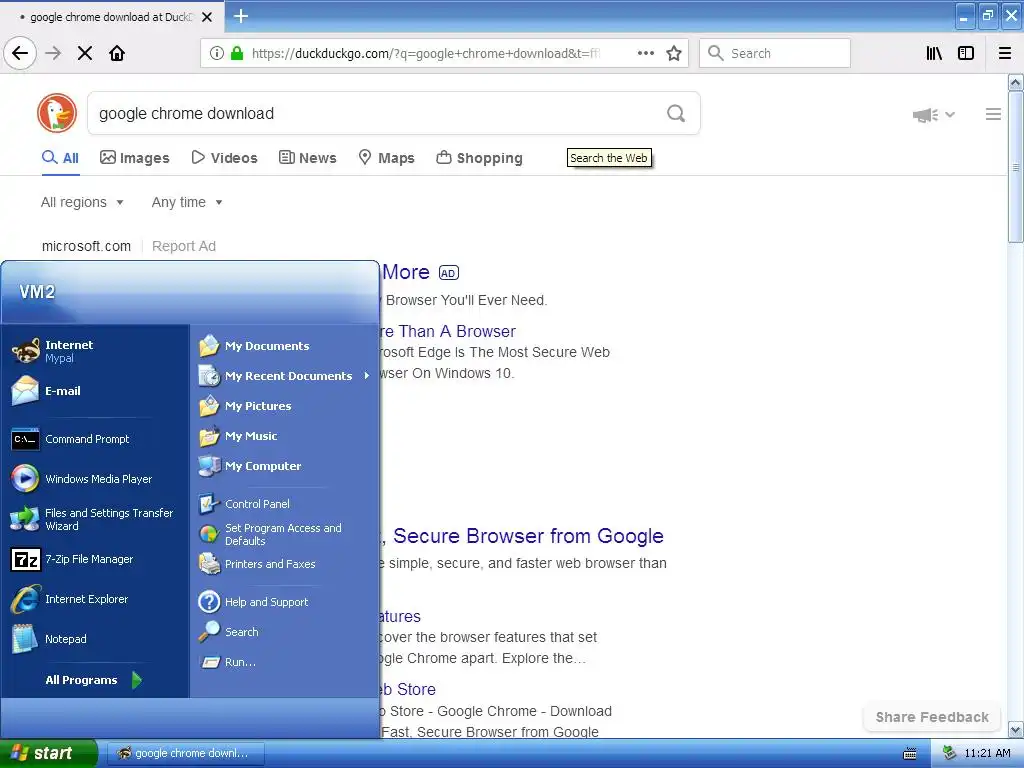Switch to the Videos results tab

tap(225, 157)
